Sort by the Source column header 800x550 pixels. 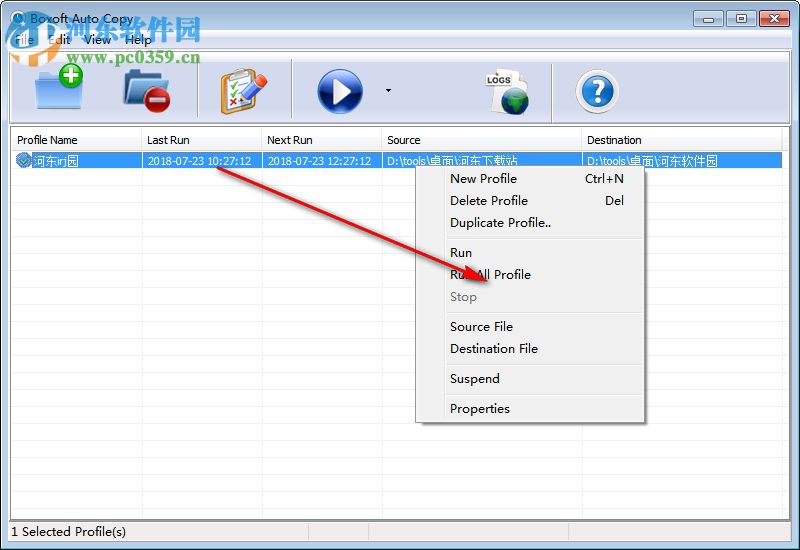click(482, 140)
